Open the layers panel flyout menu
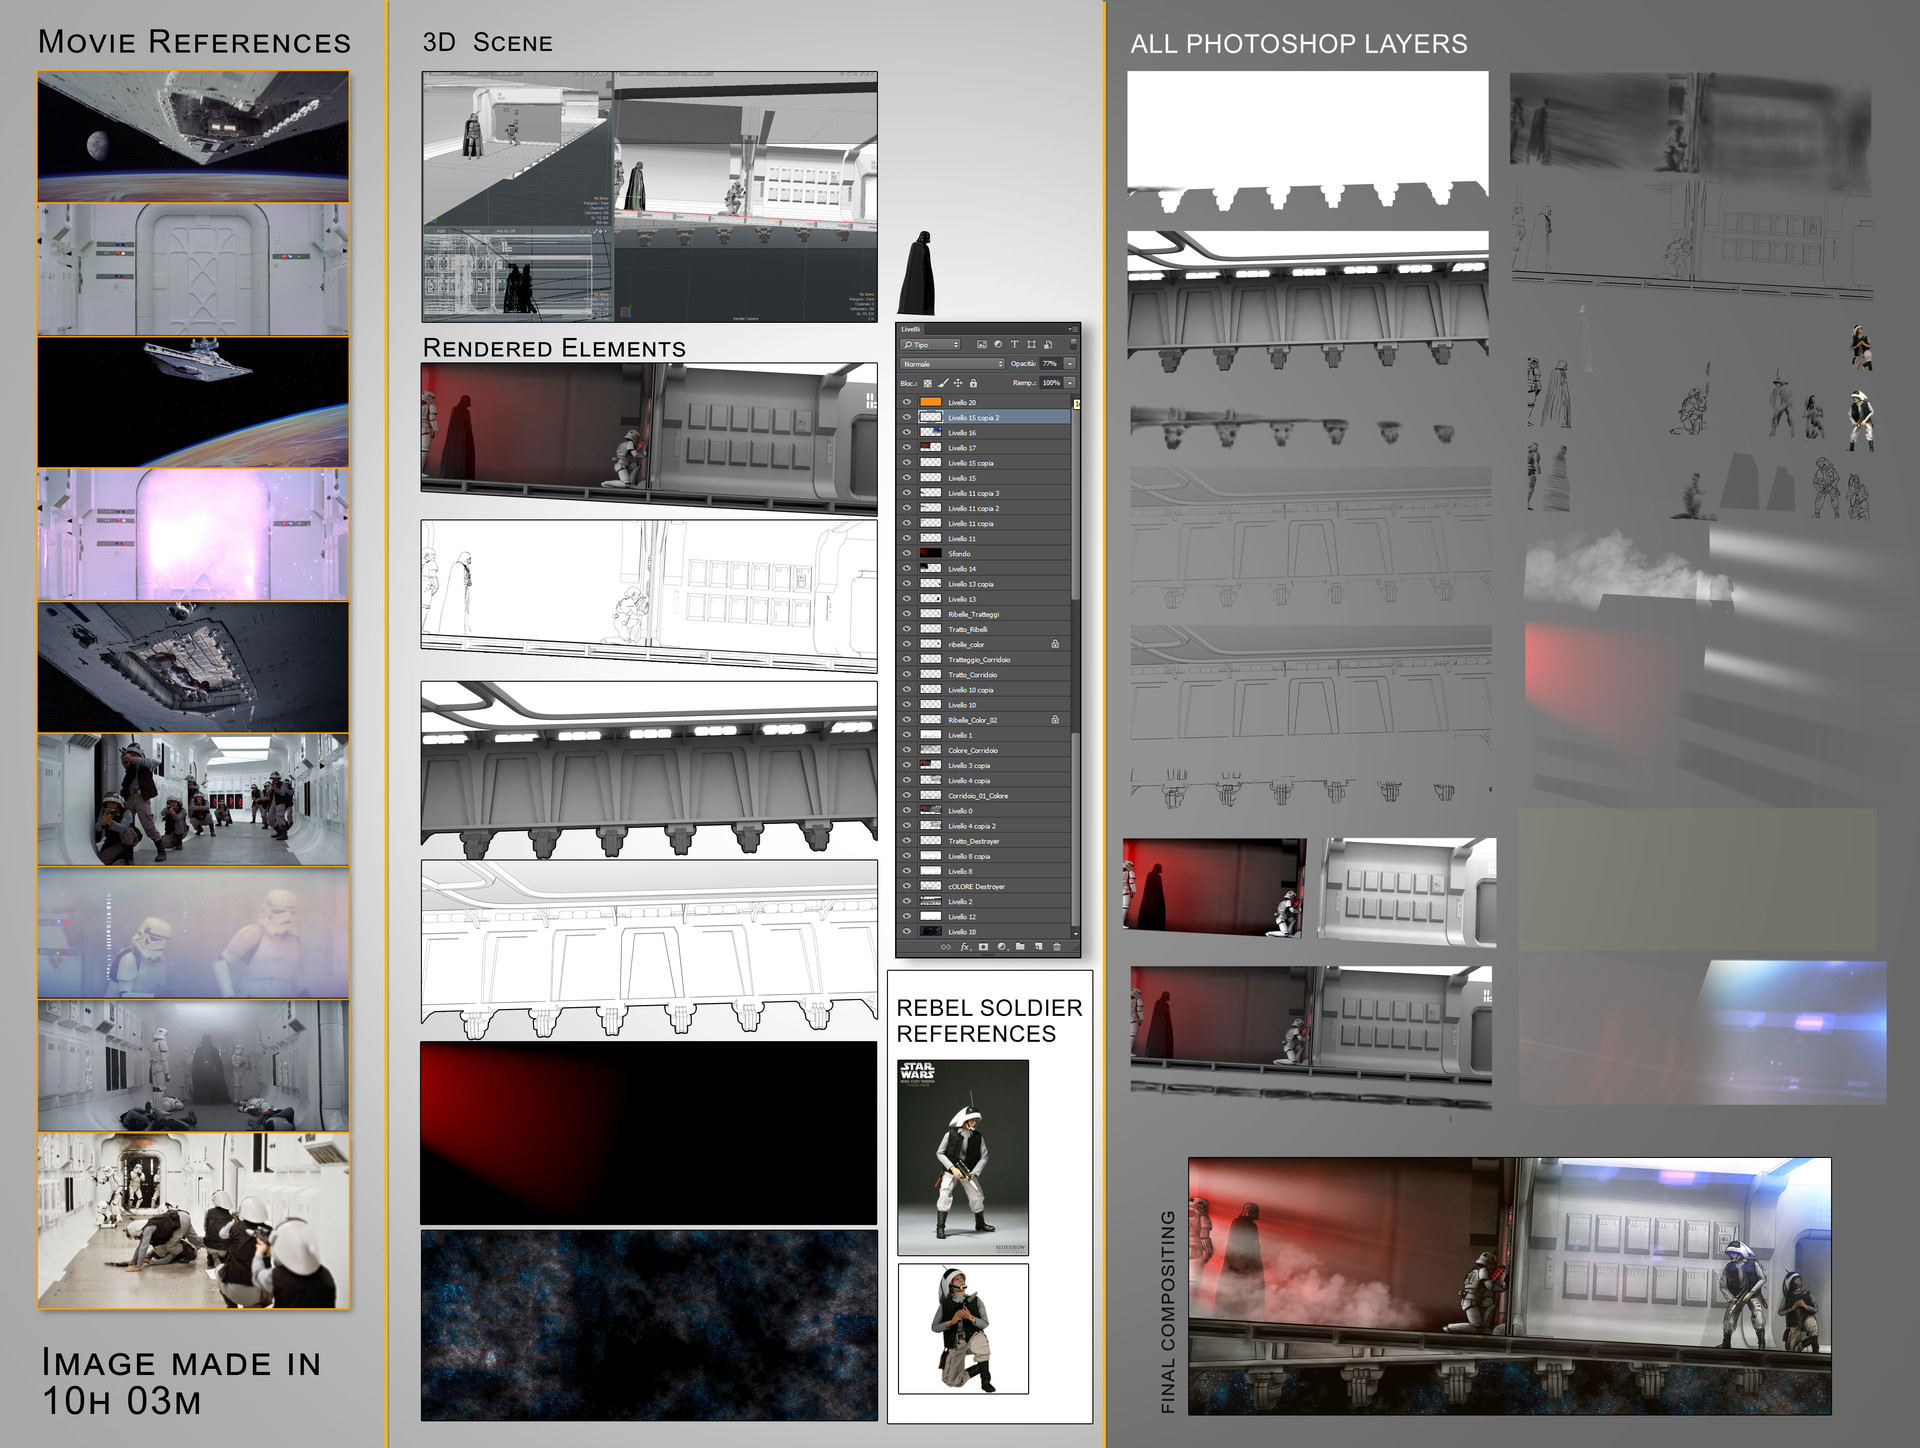Image resolution: width=1920 pixels, height=1448 pixels. point(1071,329)
